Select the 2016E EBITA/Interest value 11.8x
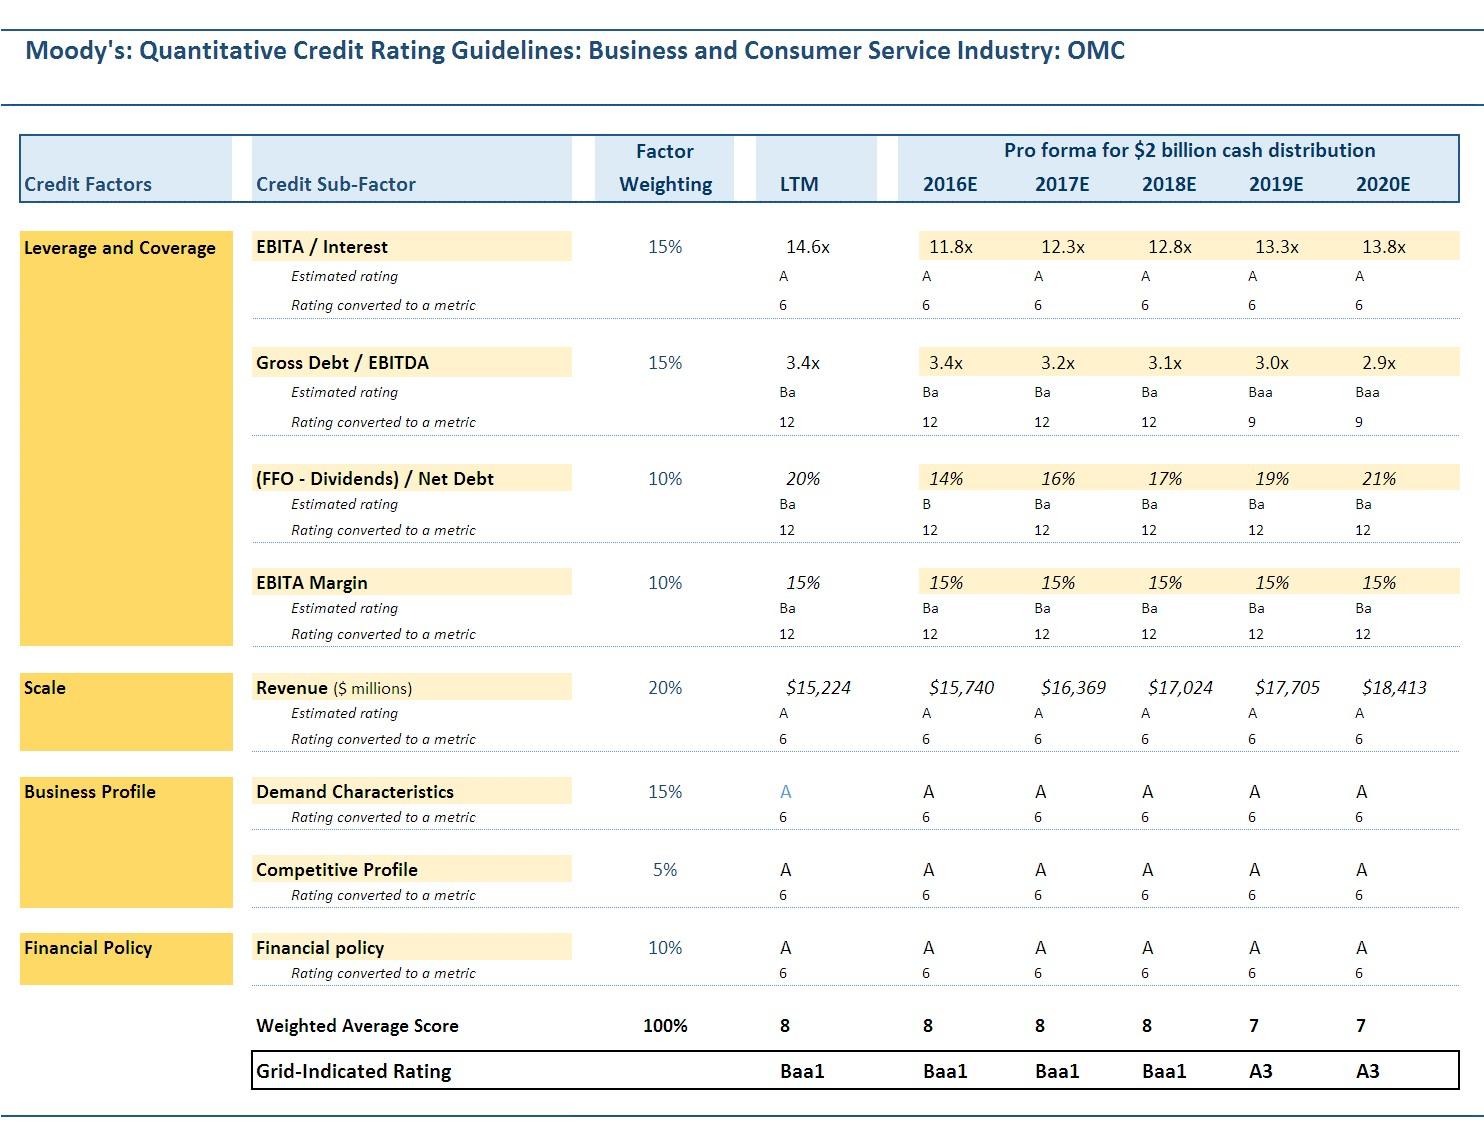The image size is (1484, 1143). [x=951, y=247]
